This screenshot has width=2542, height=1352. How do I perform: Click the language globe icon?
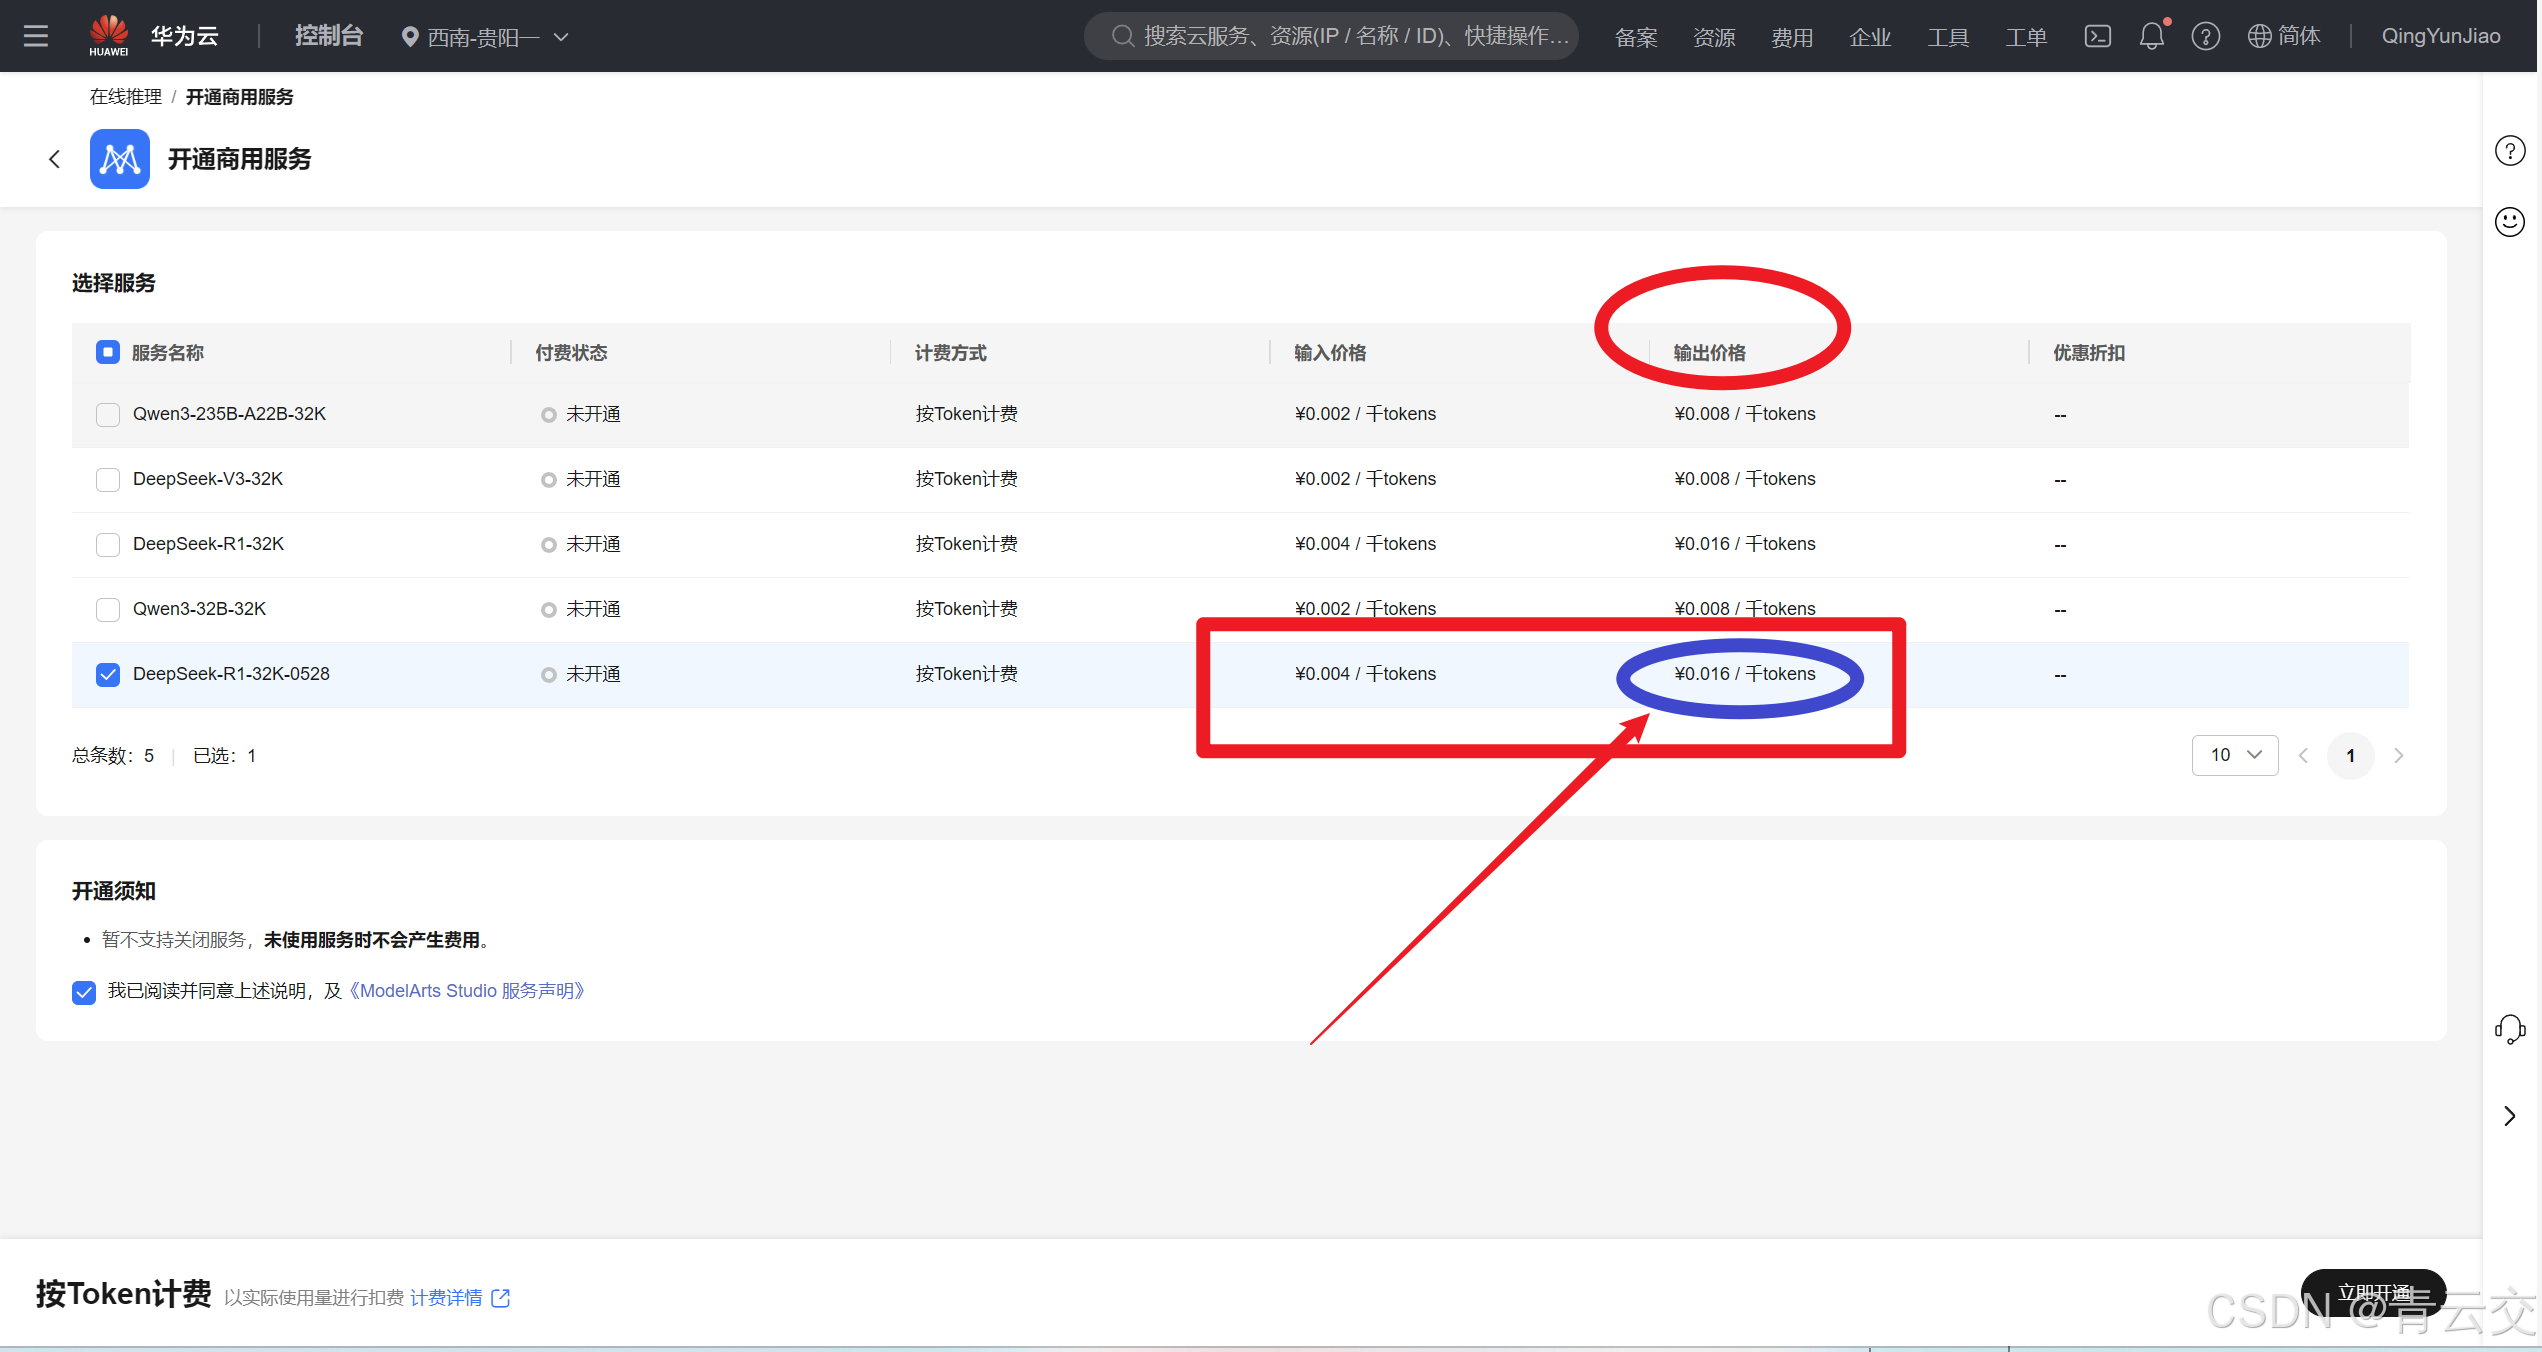pyautogui.click(x=2259, y=37)
